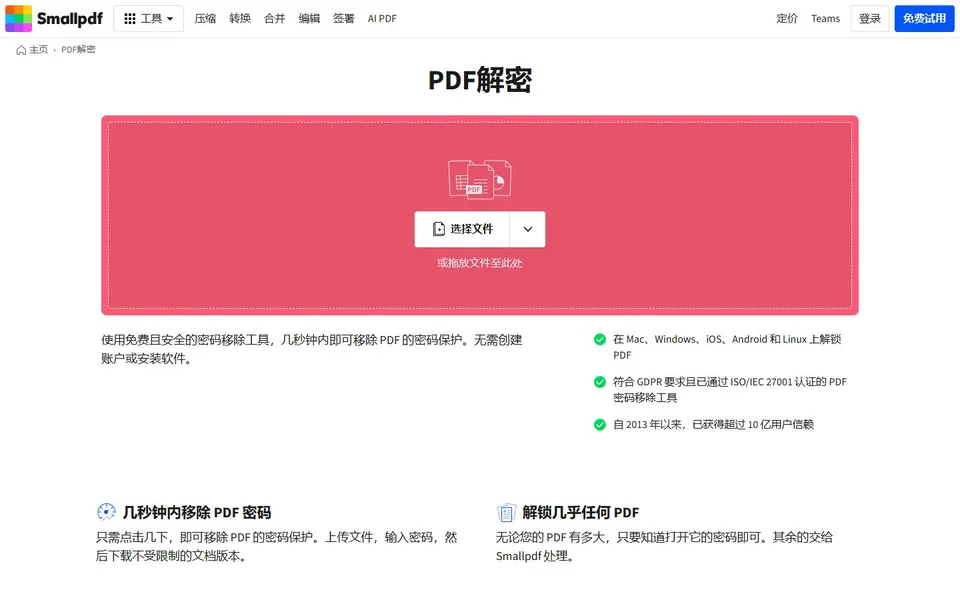The width and height of the screenshot is (960, 600).
Task: Open the AI PDF menu item
Action: point(382,19)
